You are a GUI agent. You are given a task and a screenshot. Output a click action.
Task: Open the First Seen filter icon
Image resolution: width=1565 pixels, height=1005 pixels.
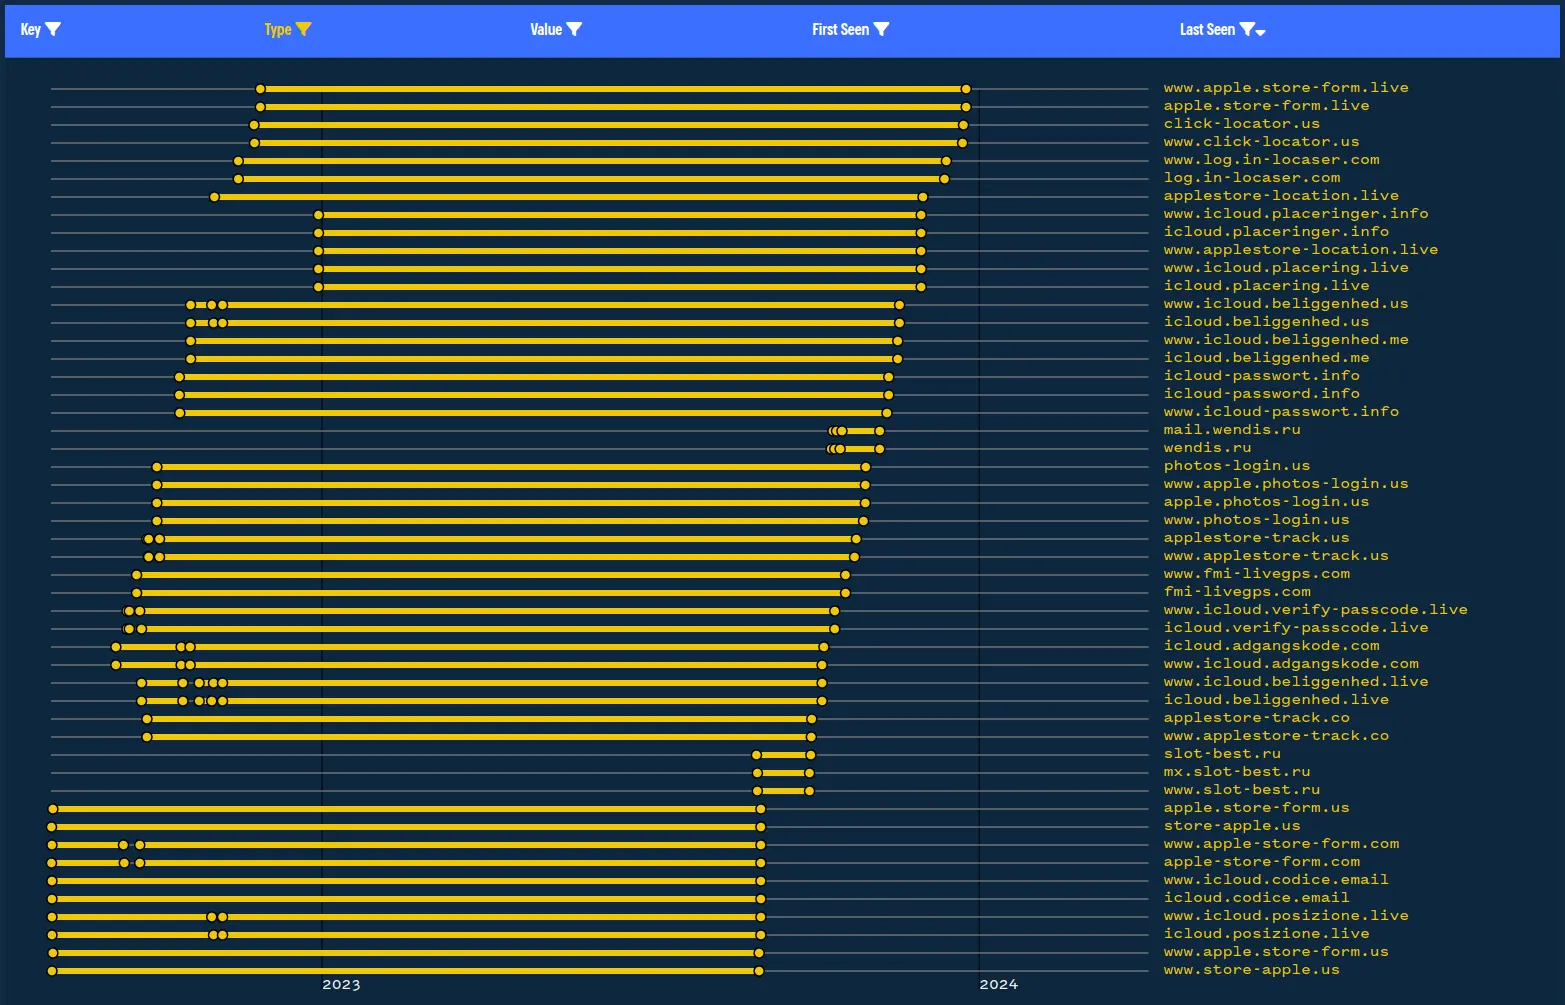click(881, 29)
